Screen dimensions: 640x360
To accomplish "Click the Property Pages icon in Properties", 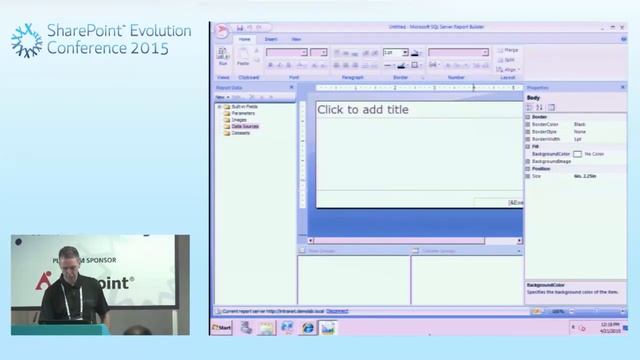I will click(551, 107).
